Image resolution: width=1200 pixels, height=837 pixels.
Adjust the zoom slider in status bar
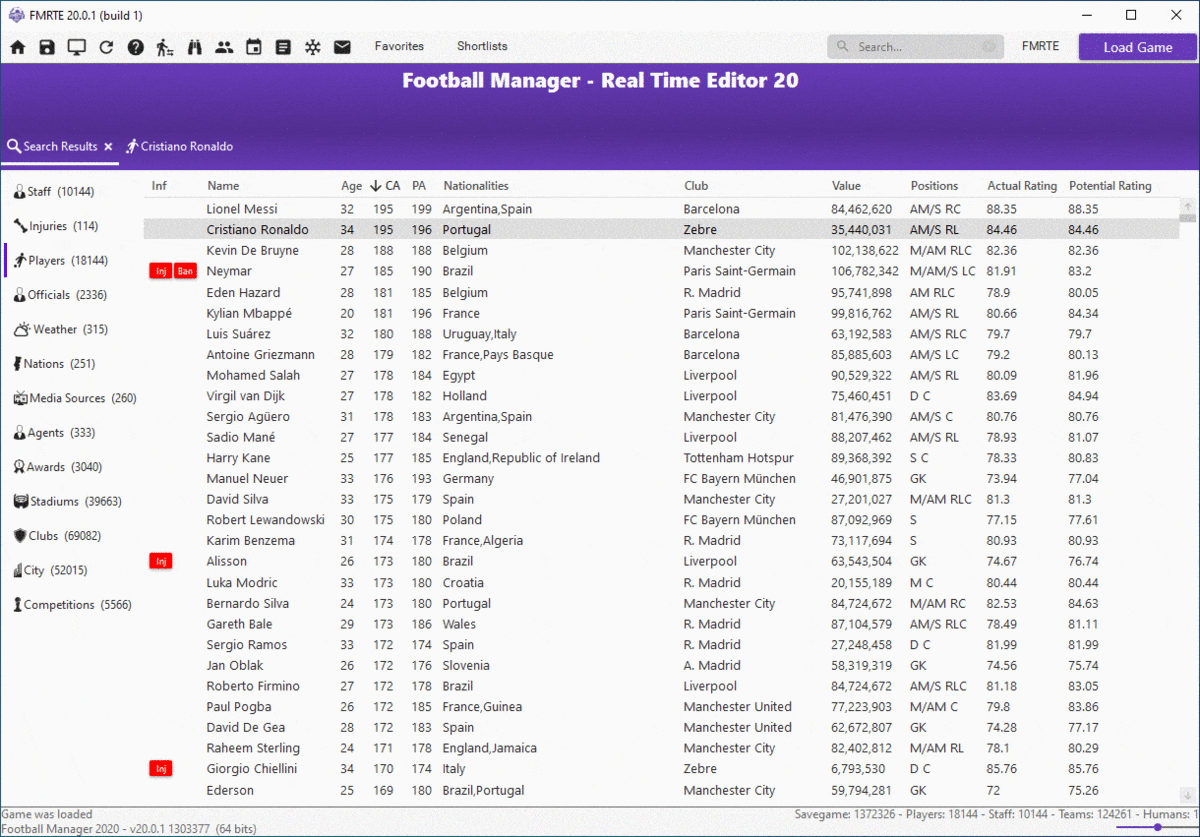point(1157,827)
